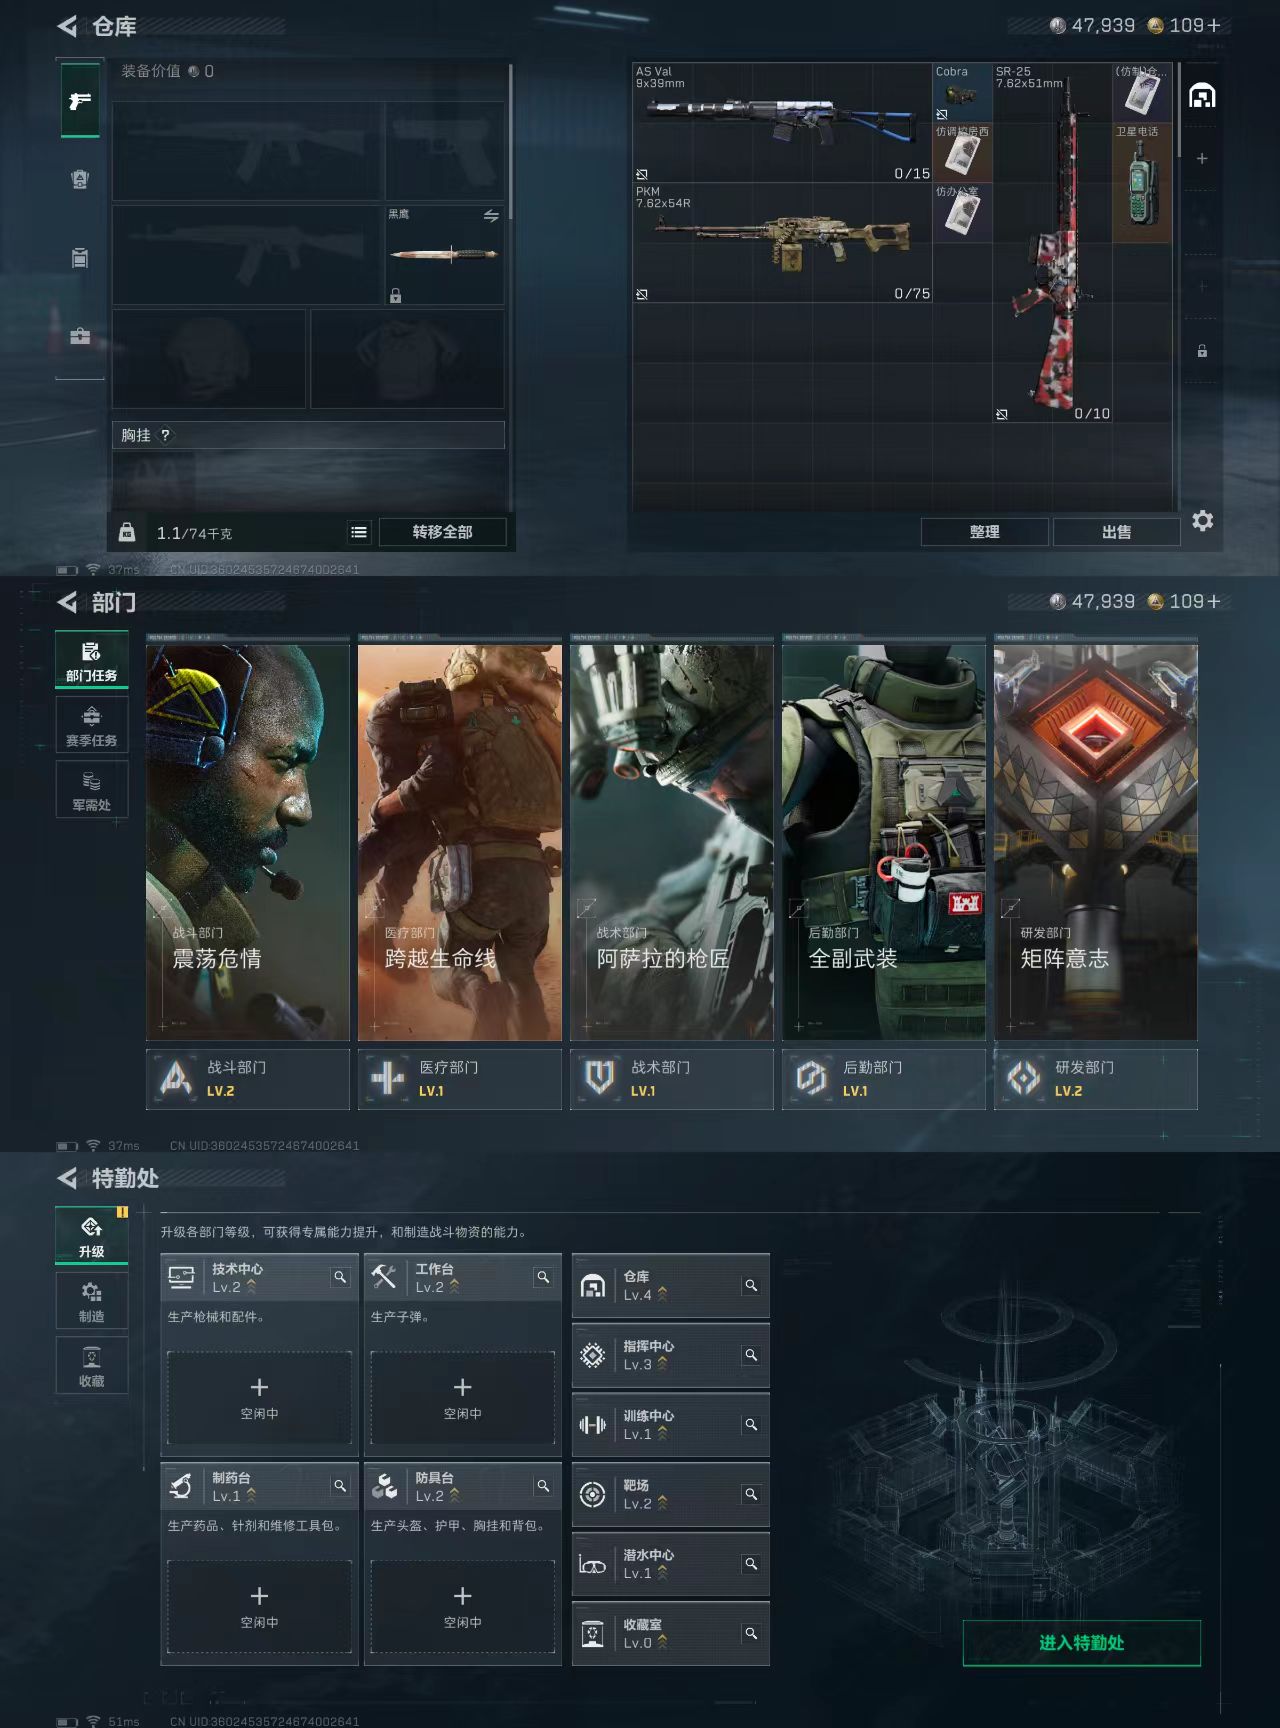The image size is (1280, 1728).
Task: Toggle the locked storage slot padlock
Action: tap(1202, 351)
